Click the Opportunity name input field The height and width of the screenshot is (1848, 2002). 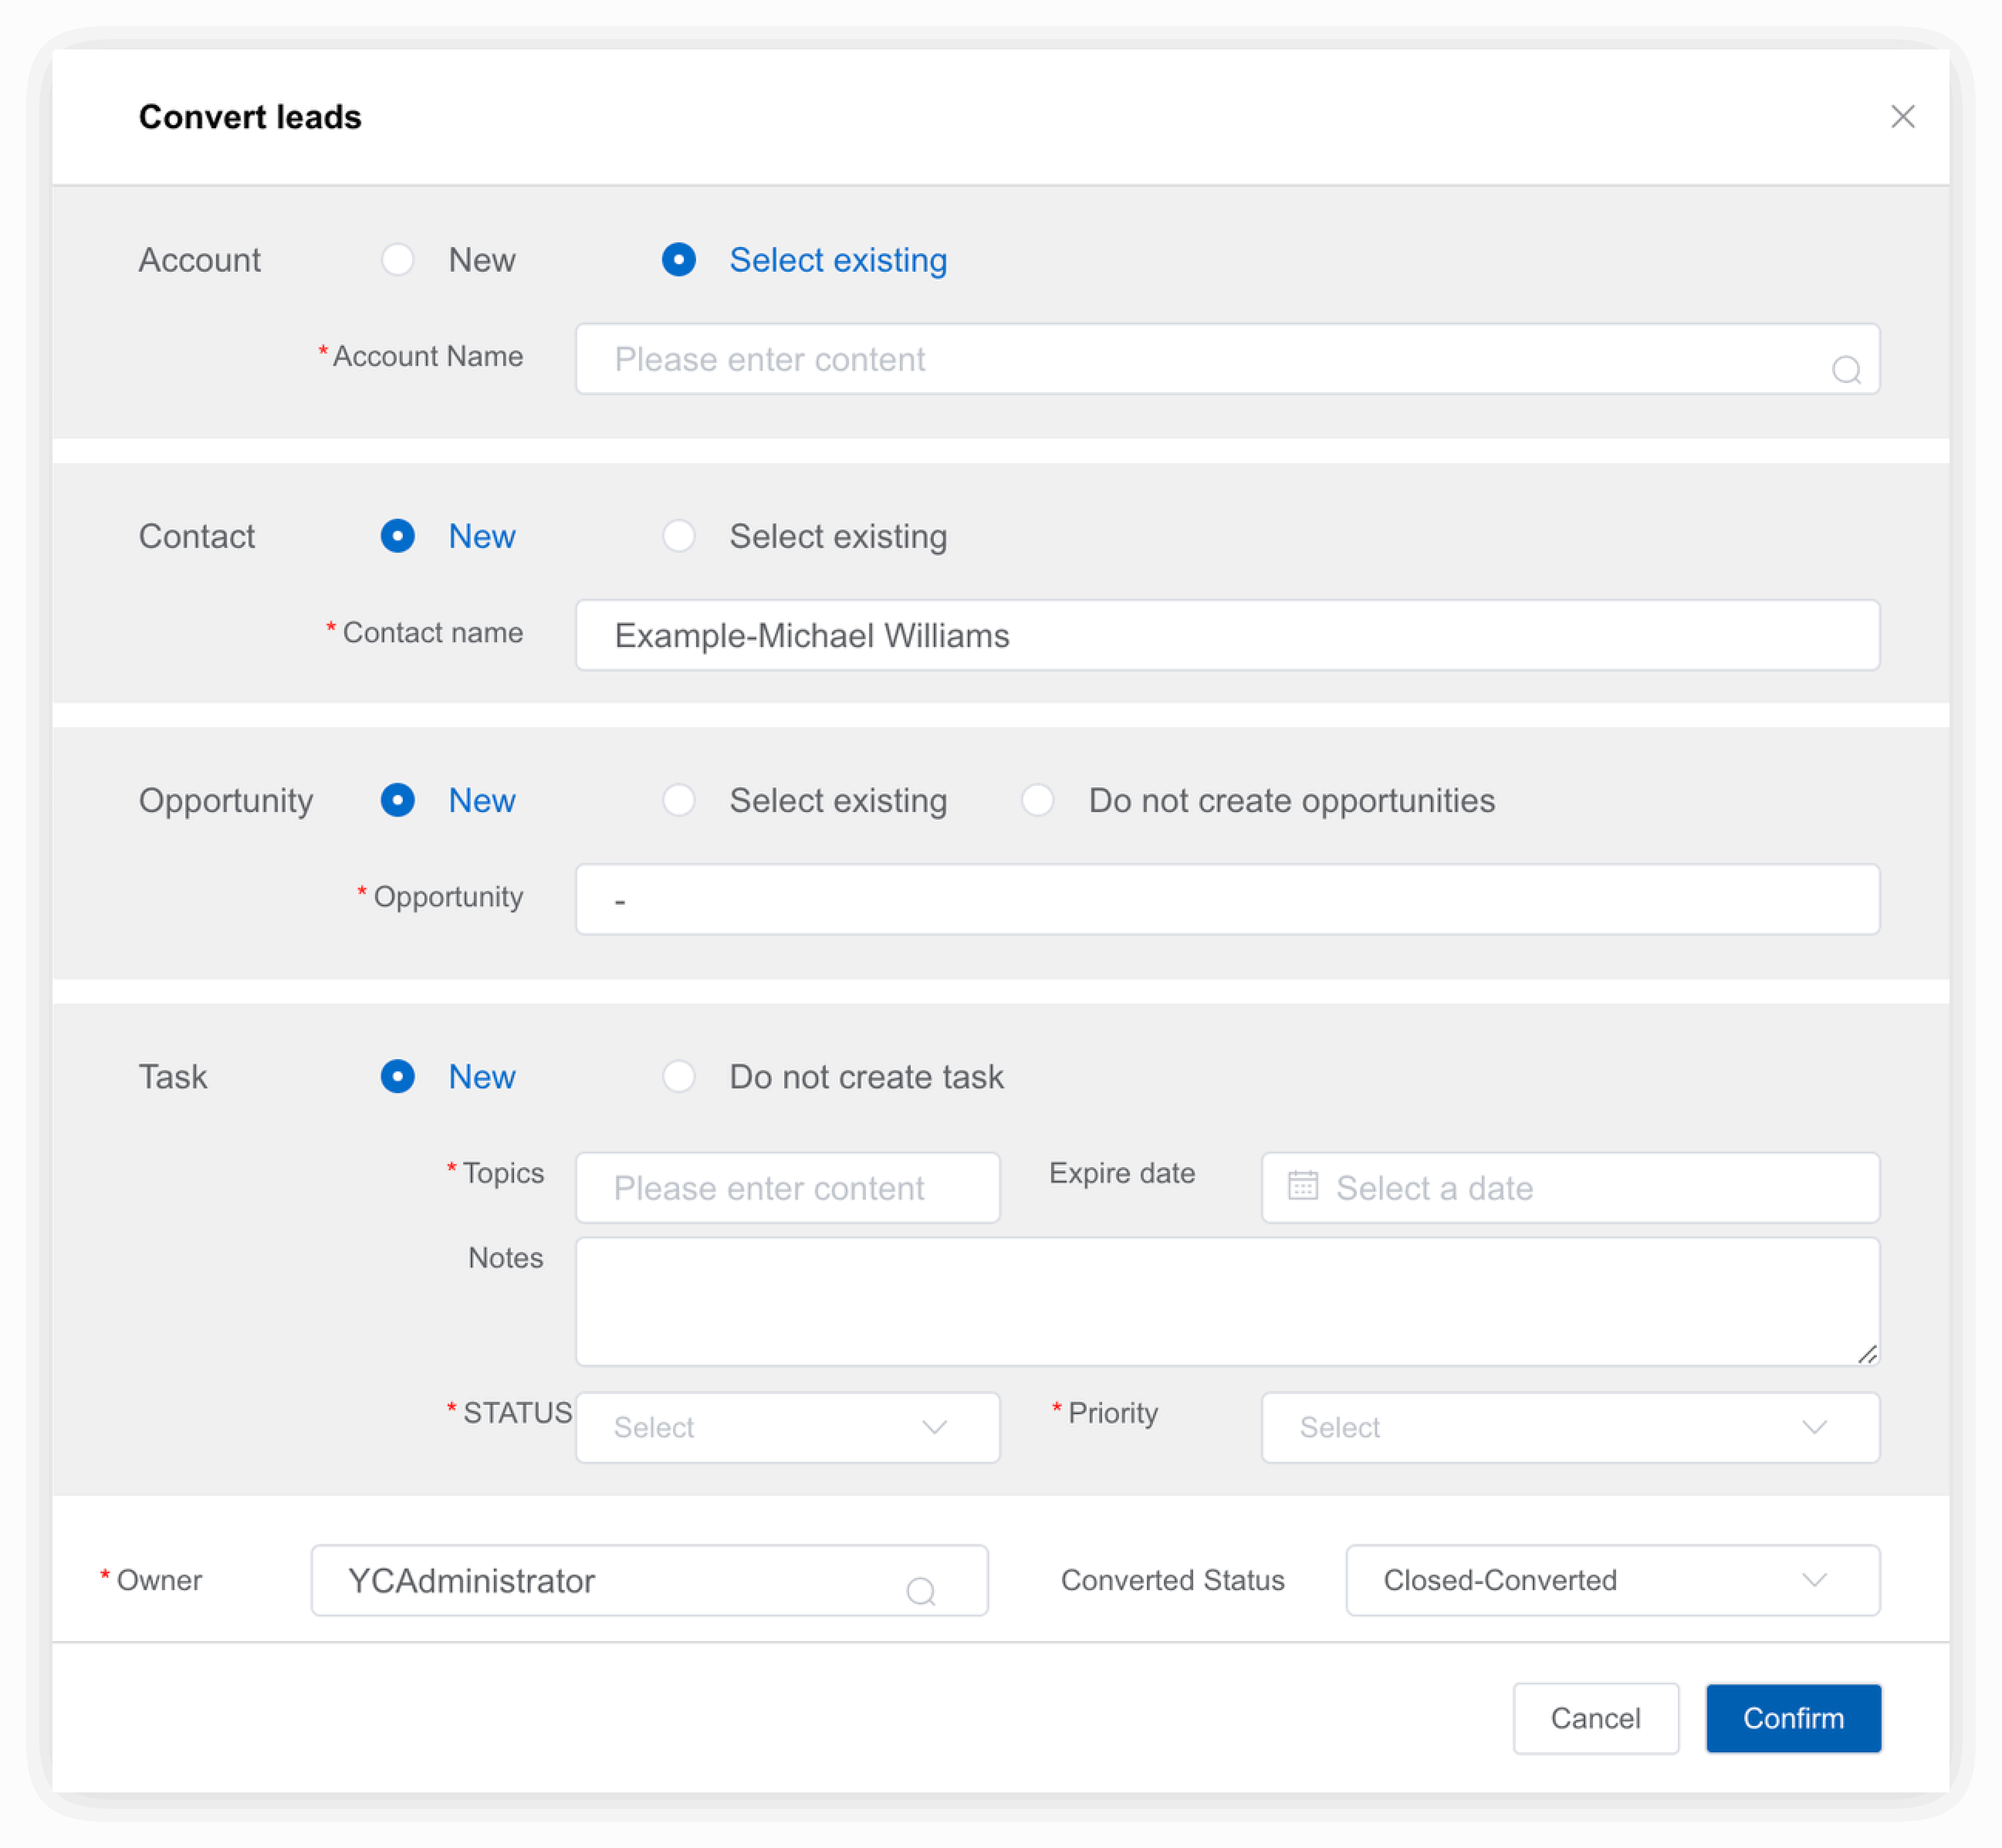pyautogui.click(x=1226, y=899)
